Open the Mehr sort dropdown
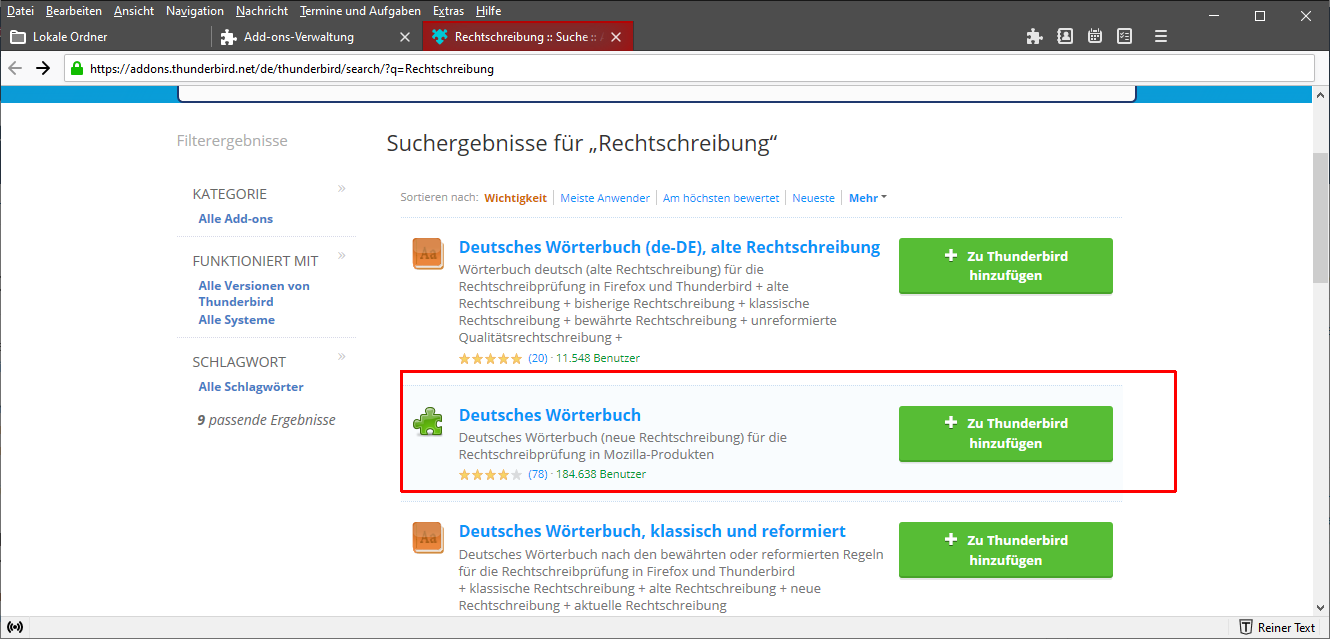The image size is (1330, 639). coord(867,198)
